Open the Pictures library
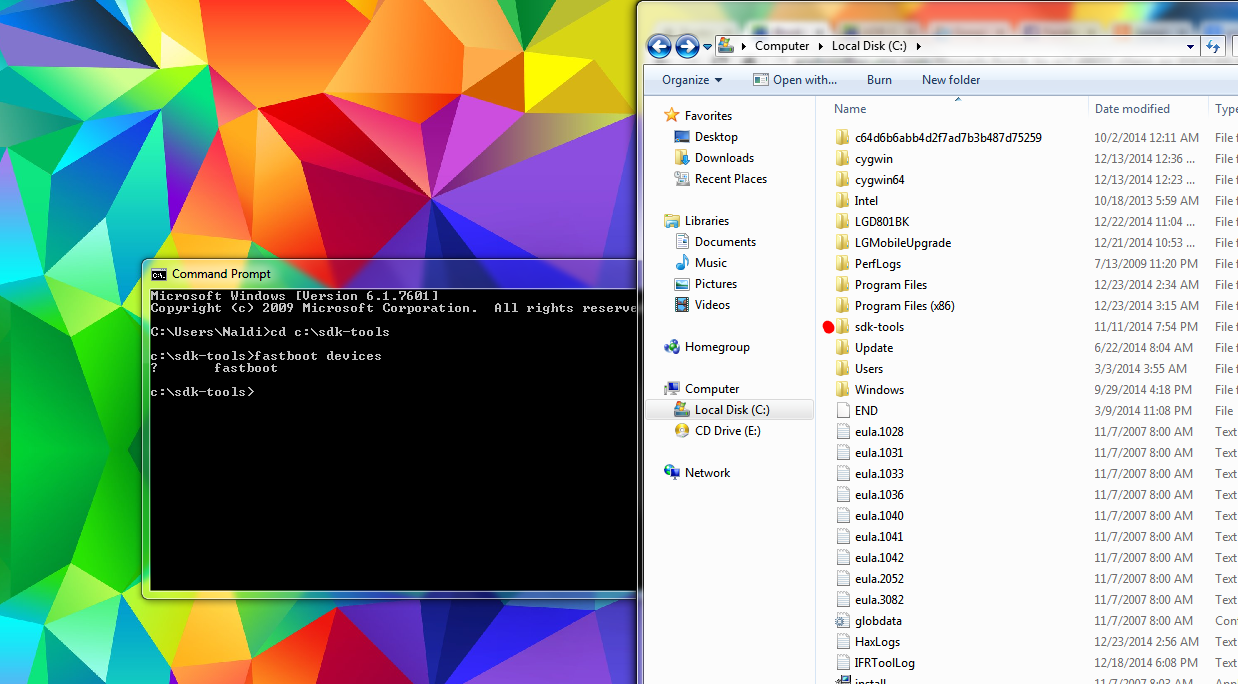This screenshot has width=1238, height=684. pos(716,284)
